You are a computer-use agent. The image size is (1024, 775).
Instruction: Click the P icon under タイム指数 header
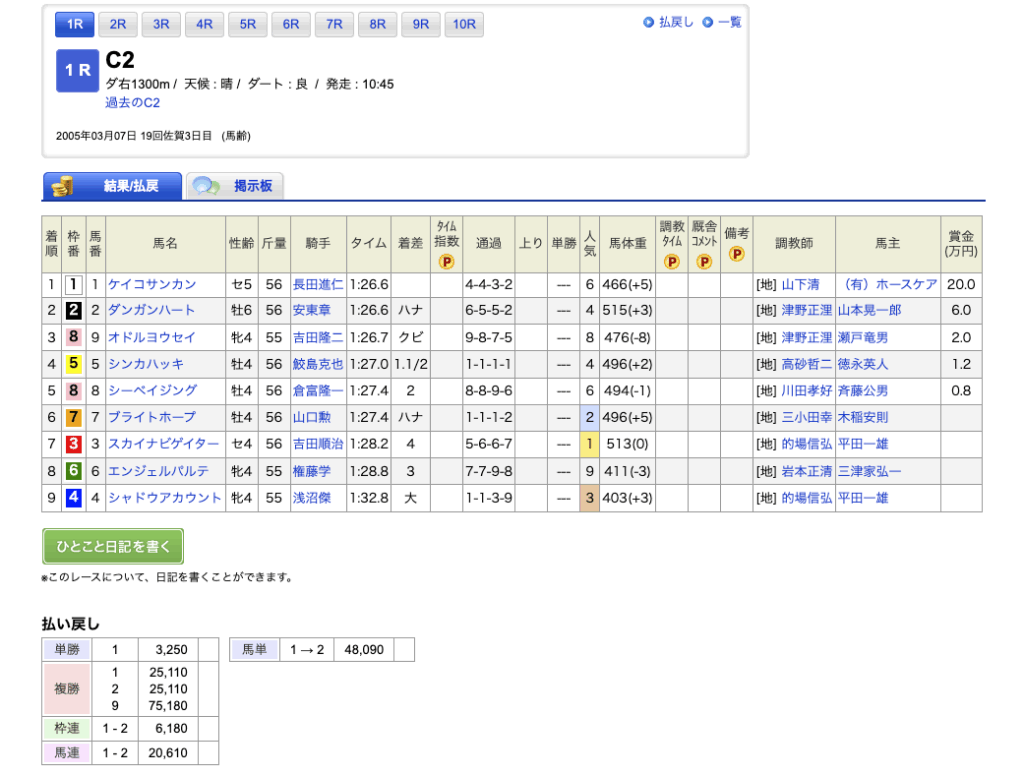pos(447,262)
